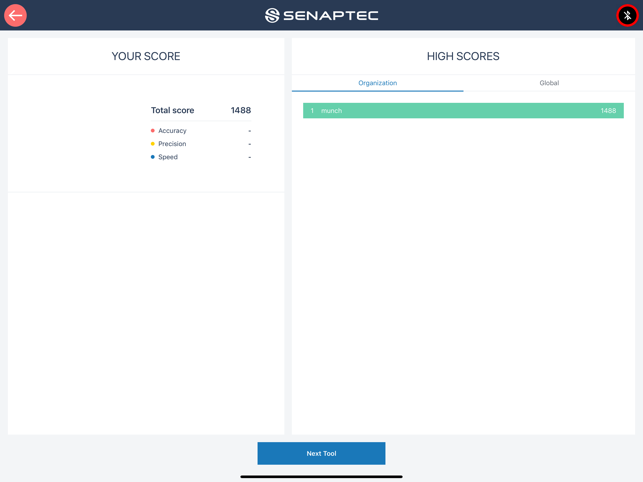Click the Total score label
Screen dimensions: 643x482
[x=173, y=110]
